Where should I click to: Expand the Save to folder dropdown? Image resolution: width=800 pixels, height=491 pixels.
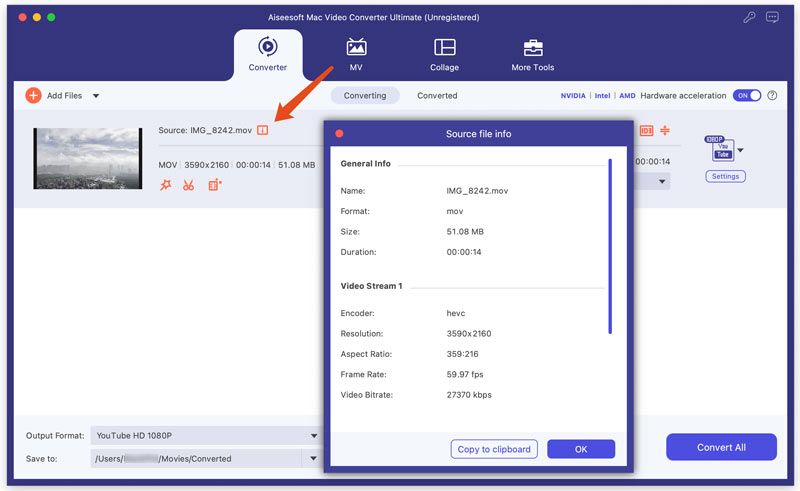coord(313,458)
